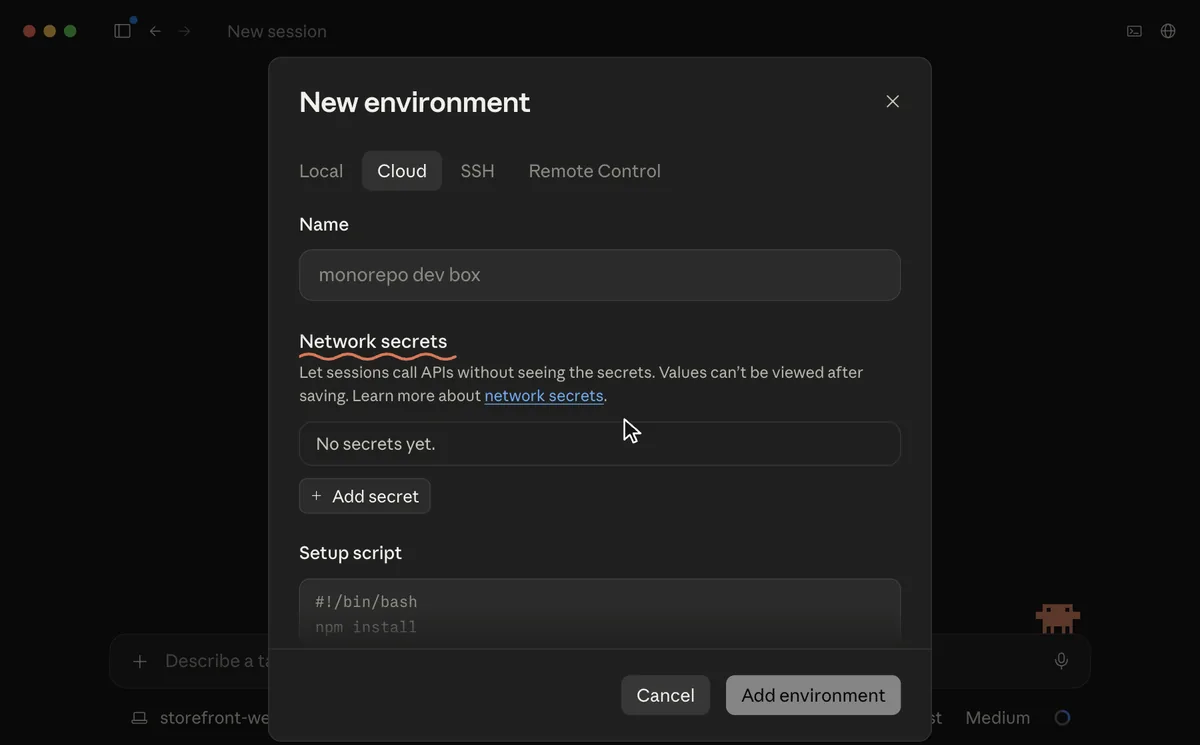Click the plus icon beside Describe a task
Viewport: 1200px width, 745px height.
(140, 661)
